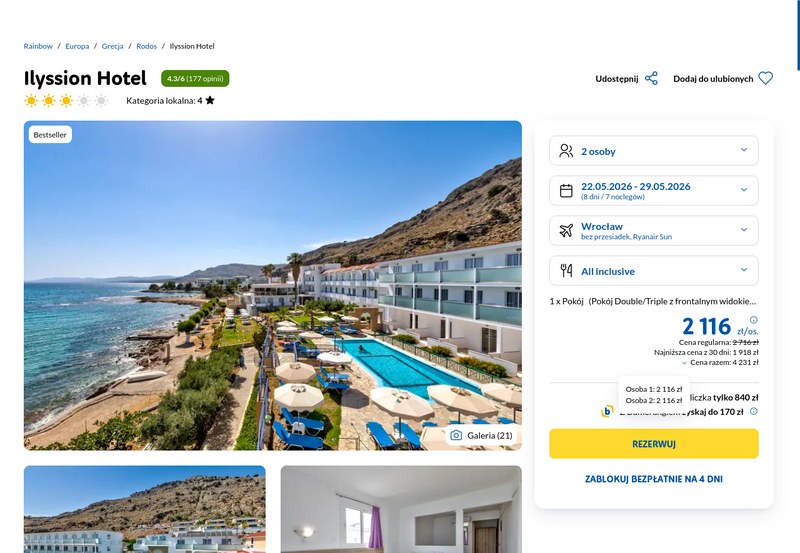
Task: Open Rodos breadcrumb link
Action: pos(146,46)
